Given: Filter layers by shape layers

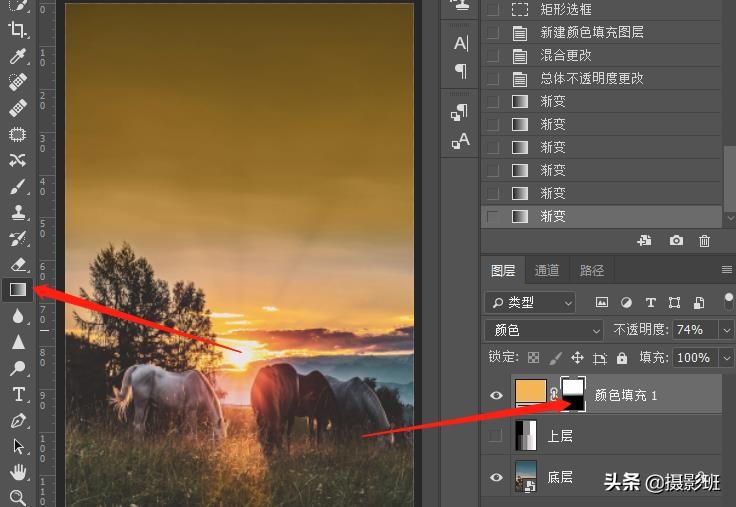Looking at the screenshot, I should (675, 303).
